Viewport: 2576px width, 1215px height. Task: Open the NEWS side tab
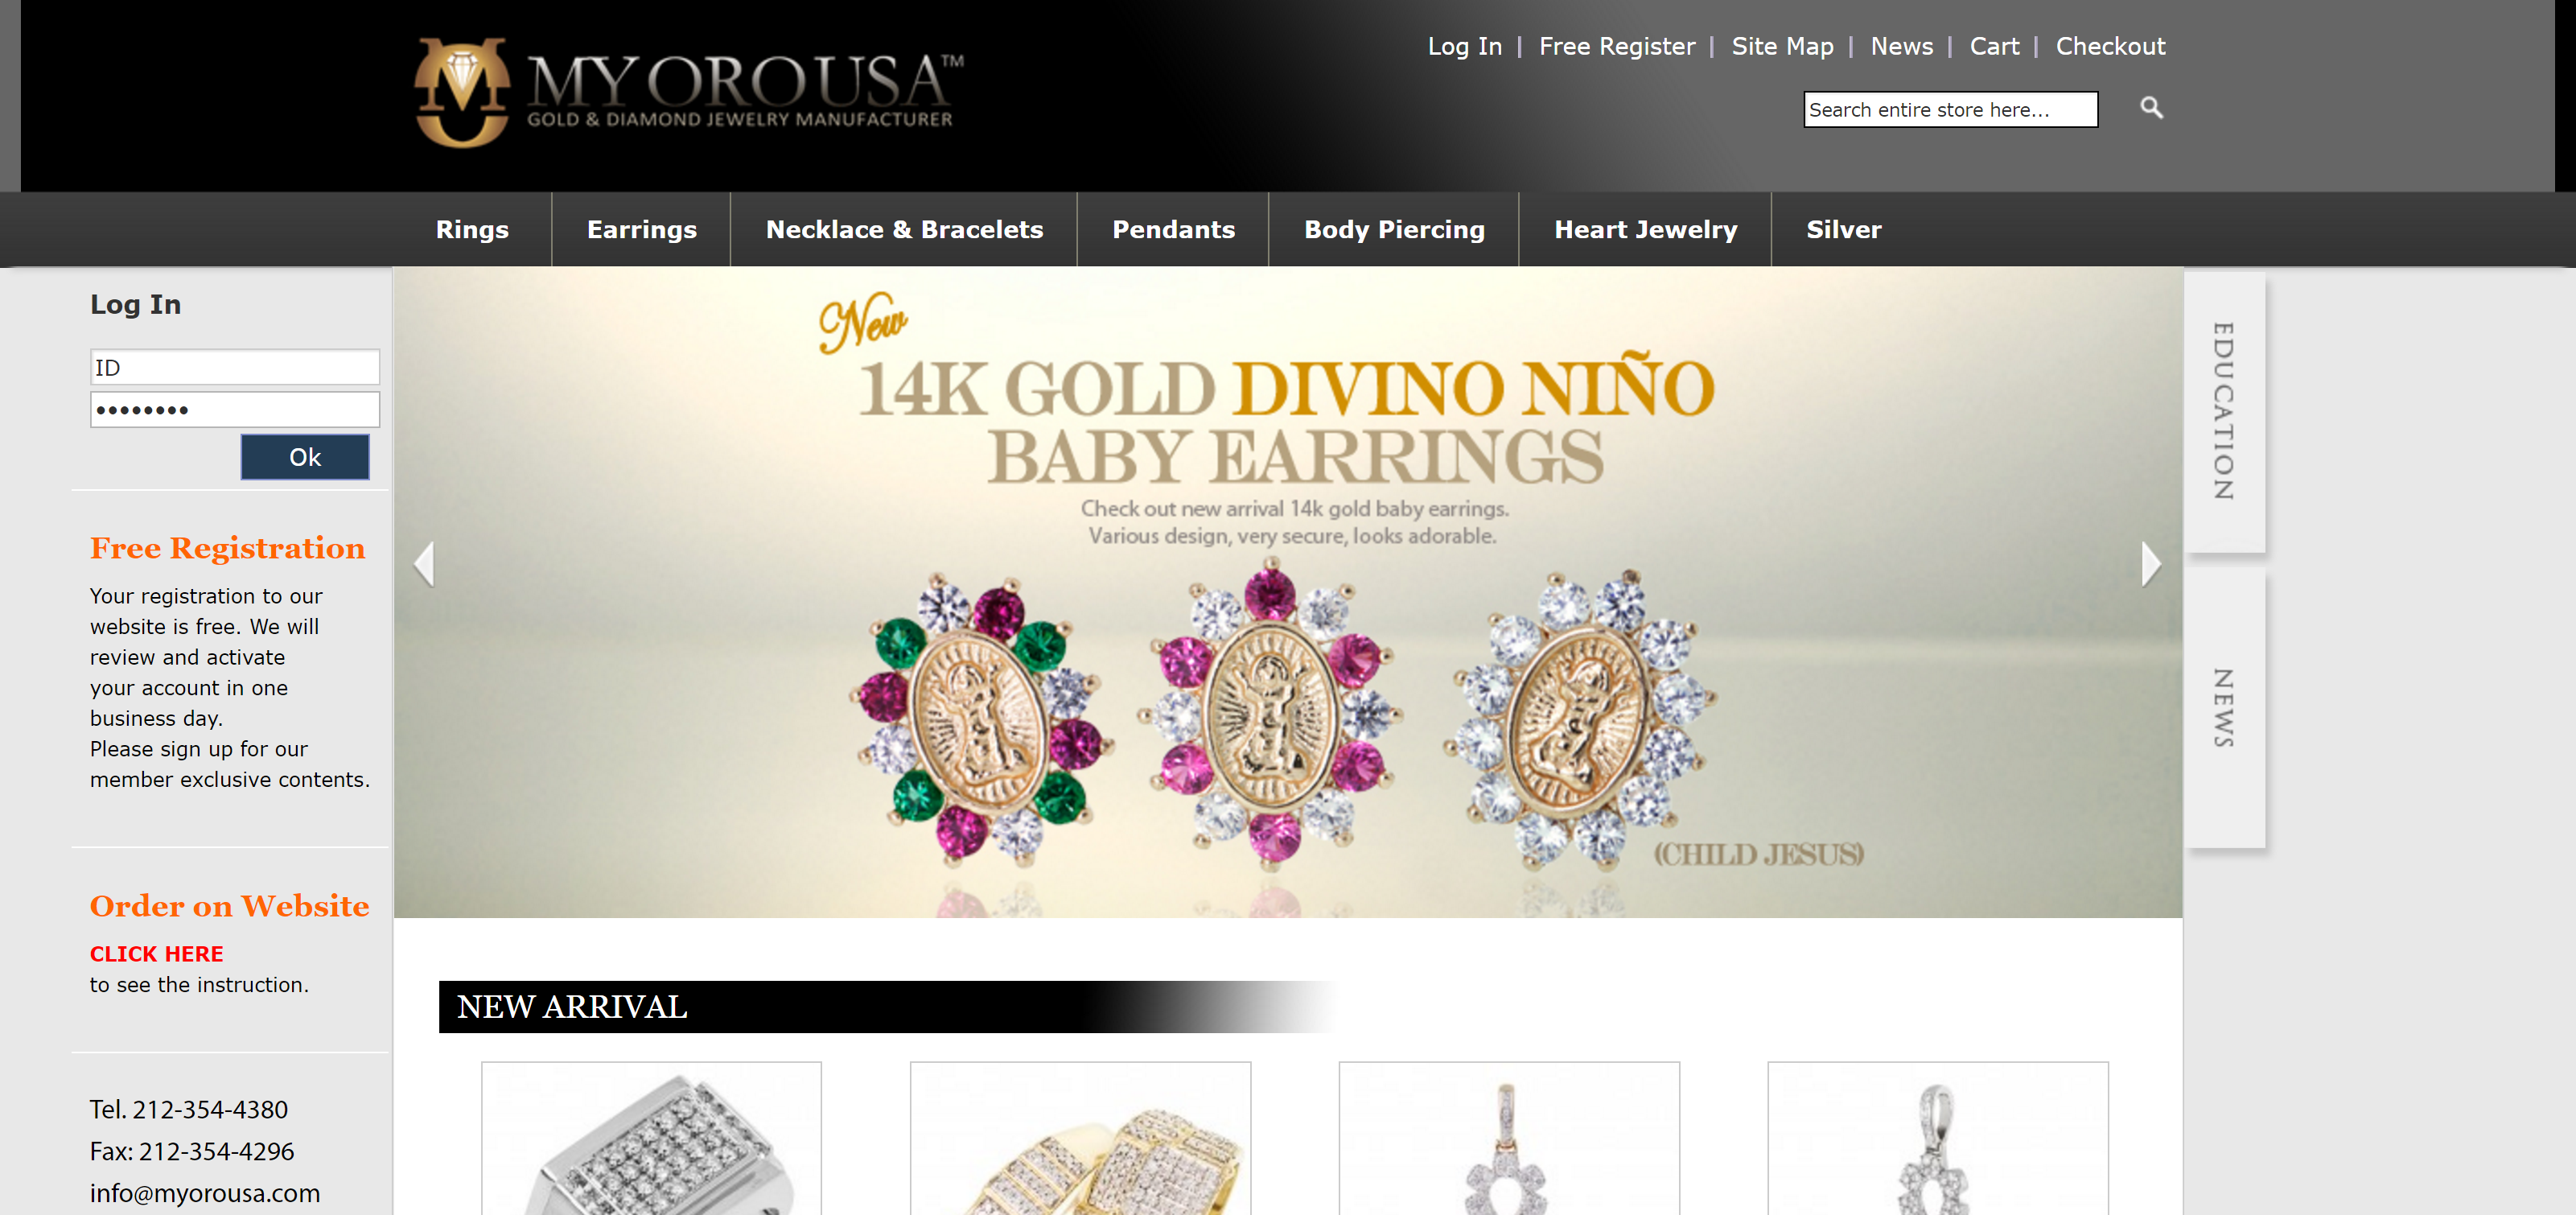coord(2224,708)
